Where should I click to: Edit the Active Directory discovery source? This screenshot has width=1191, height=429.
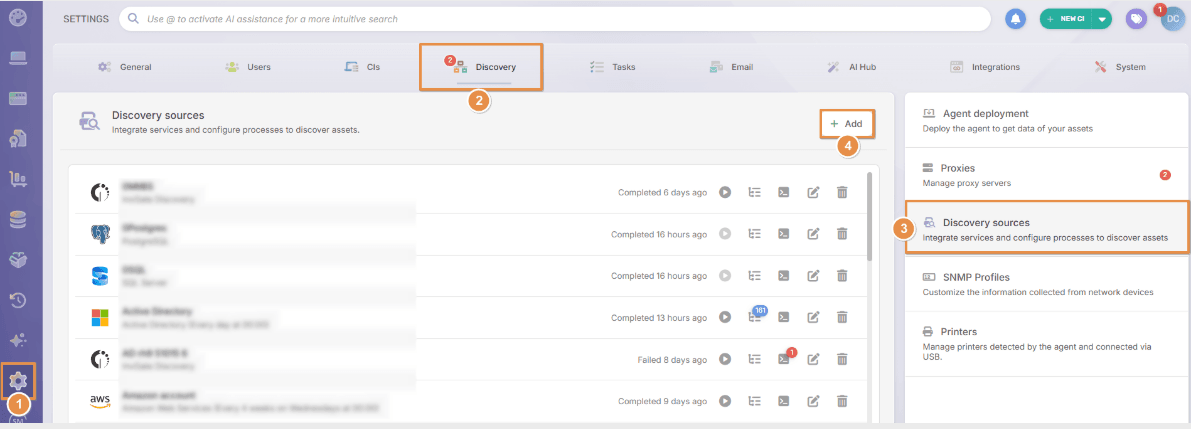pos(813,317)
